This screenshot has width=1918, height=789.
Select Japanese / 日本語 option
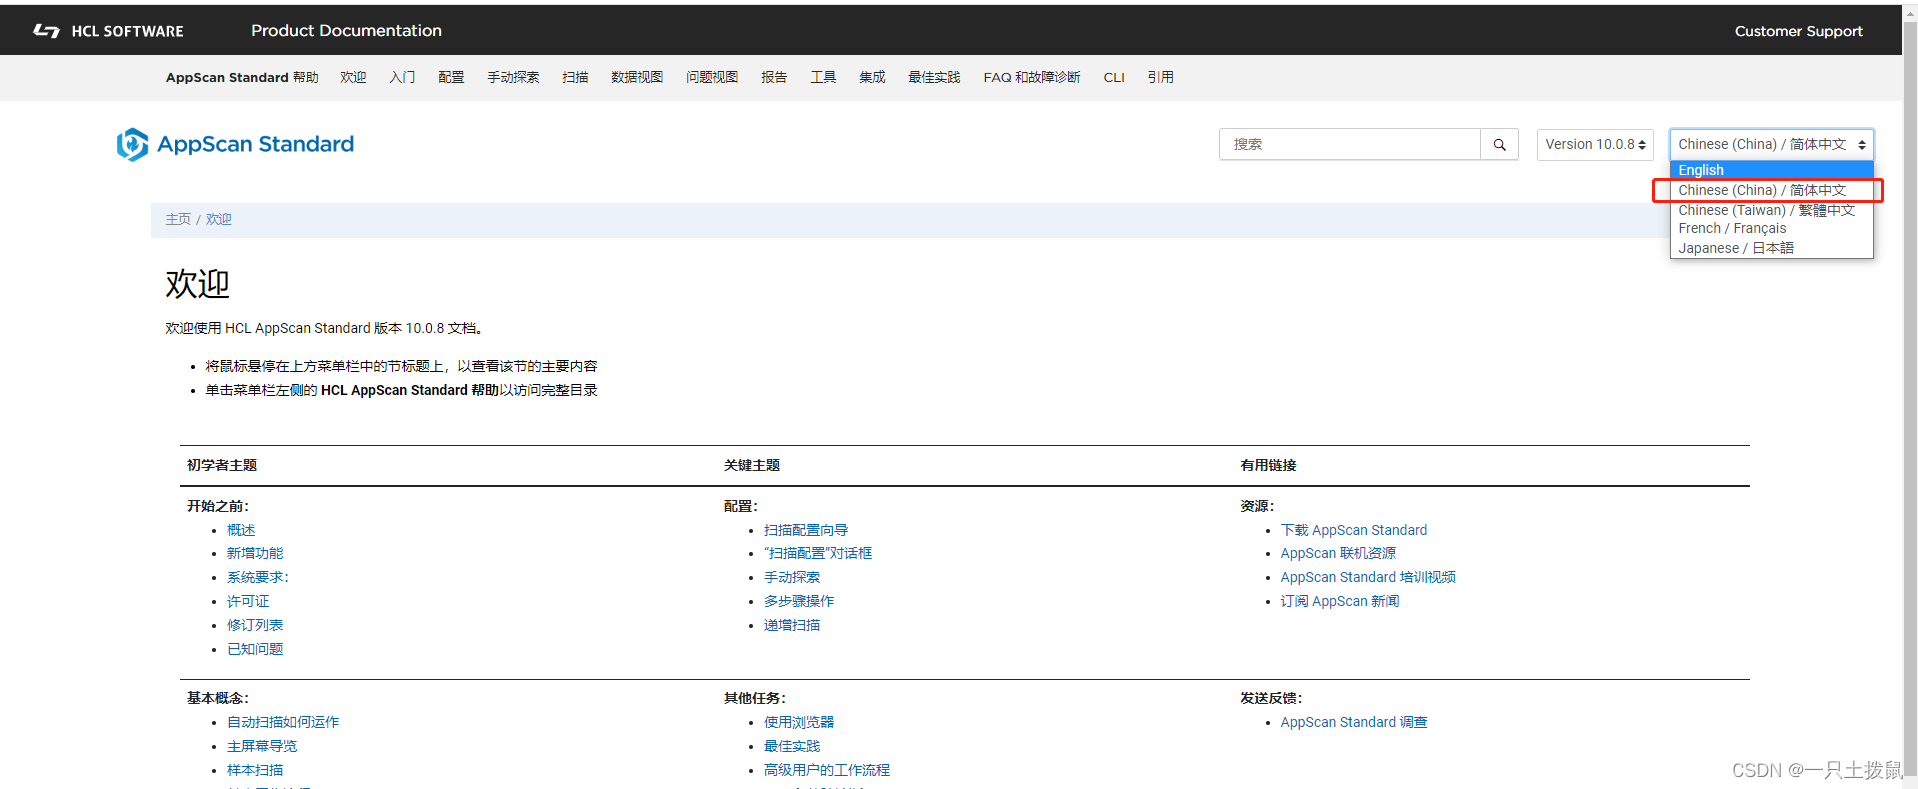(x=1771, y=248)
